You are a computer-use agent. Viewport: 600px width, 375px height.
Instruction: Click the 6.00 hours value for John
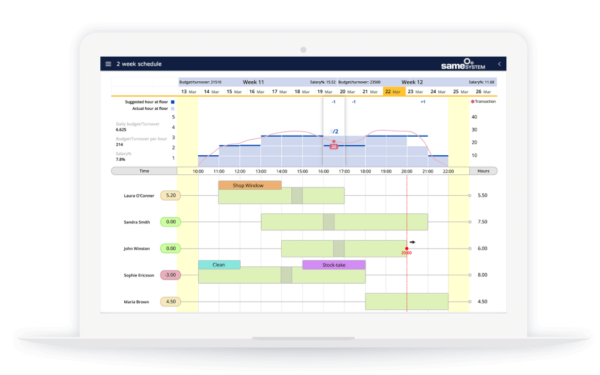482,248
